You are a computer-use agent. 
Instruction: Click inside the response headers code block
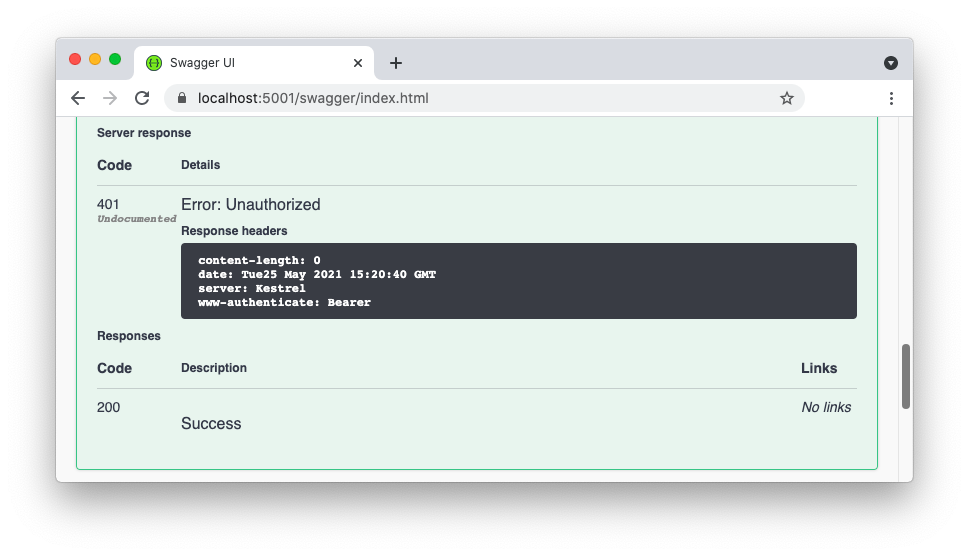600,281
